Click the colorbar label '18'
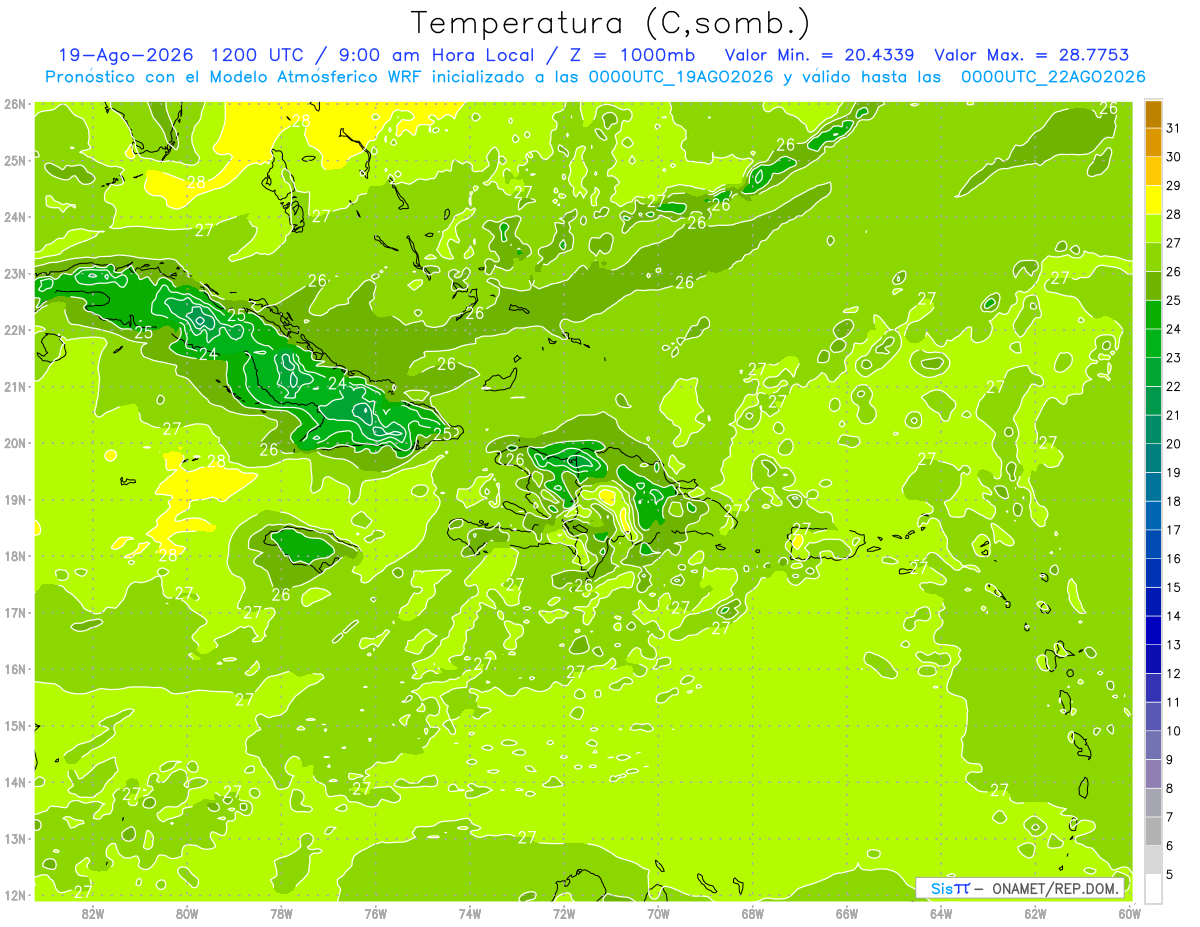Screen dimensions: 1200x927 pos(1174,501)
